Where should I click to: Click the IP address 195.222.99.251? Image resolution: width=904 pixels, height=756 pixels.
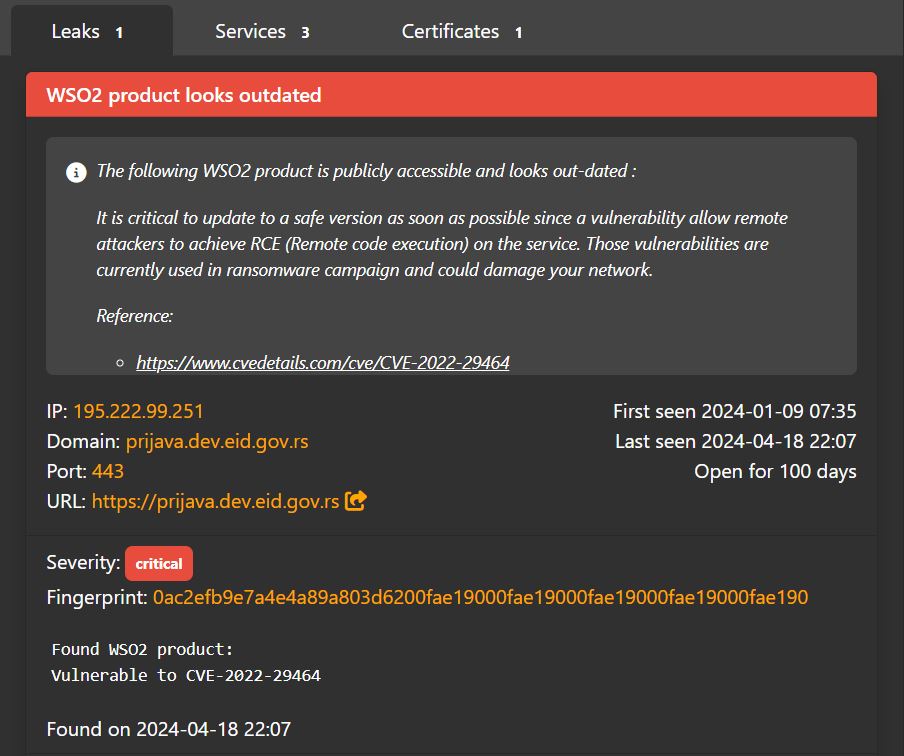(138, 411)
